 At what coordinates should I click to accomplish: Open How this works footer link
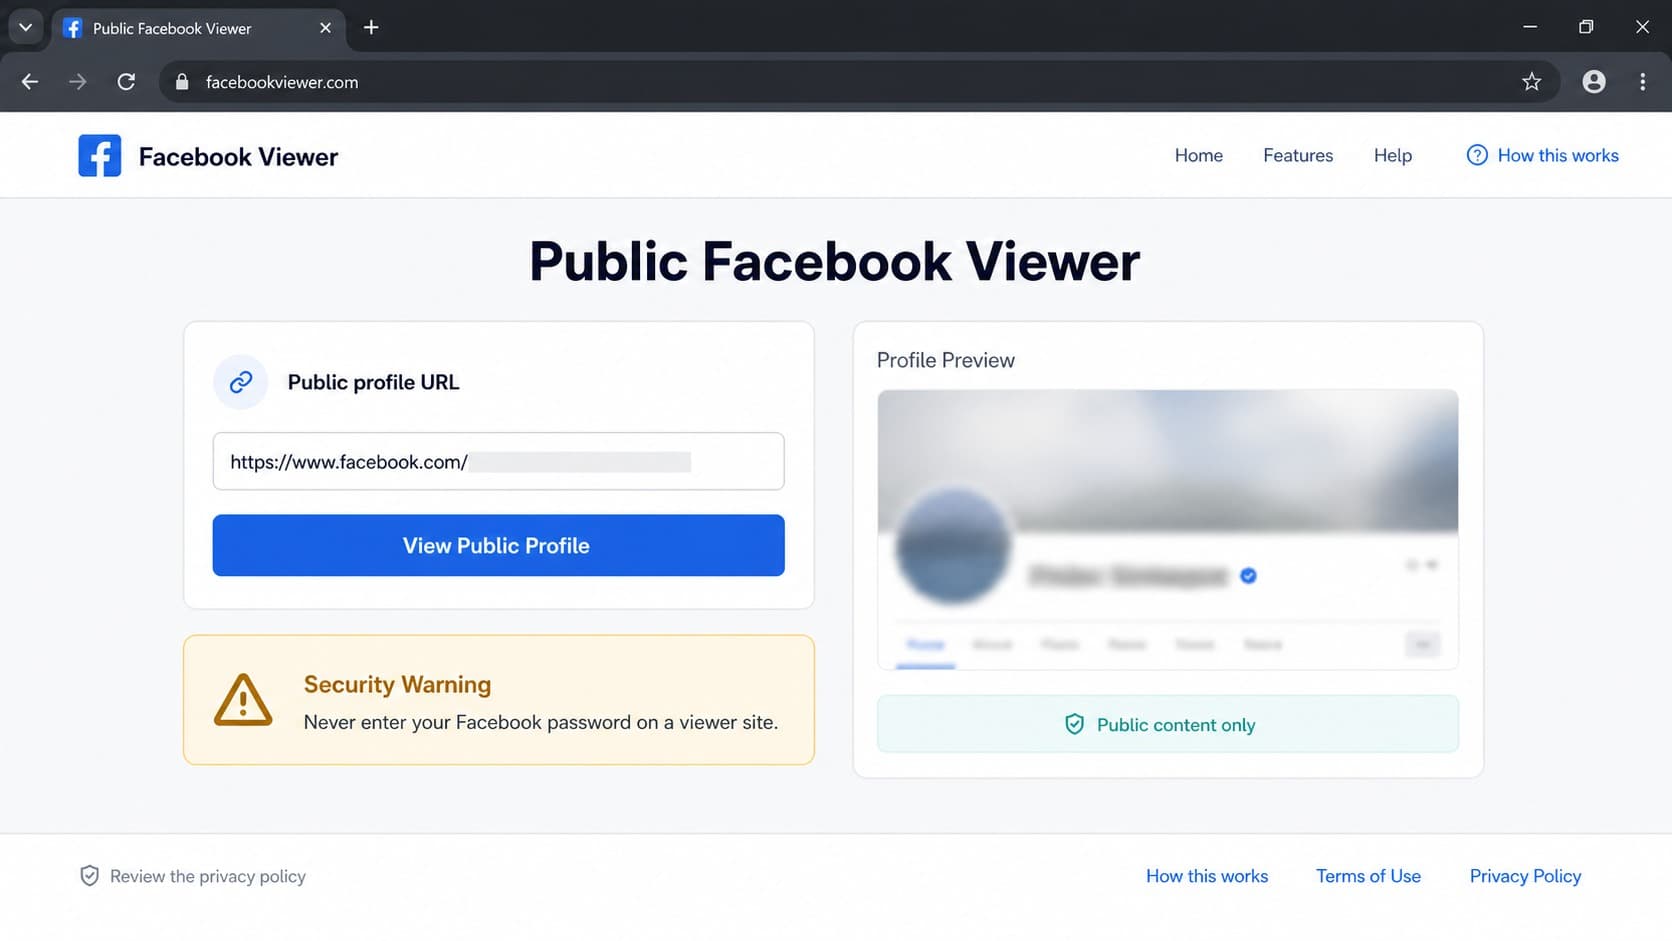click(1207, 876)
